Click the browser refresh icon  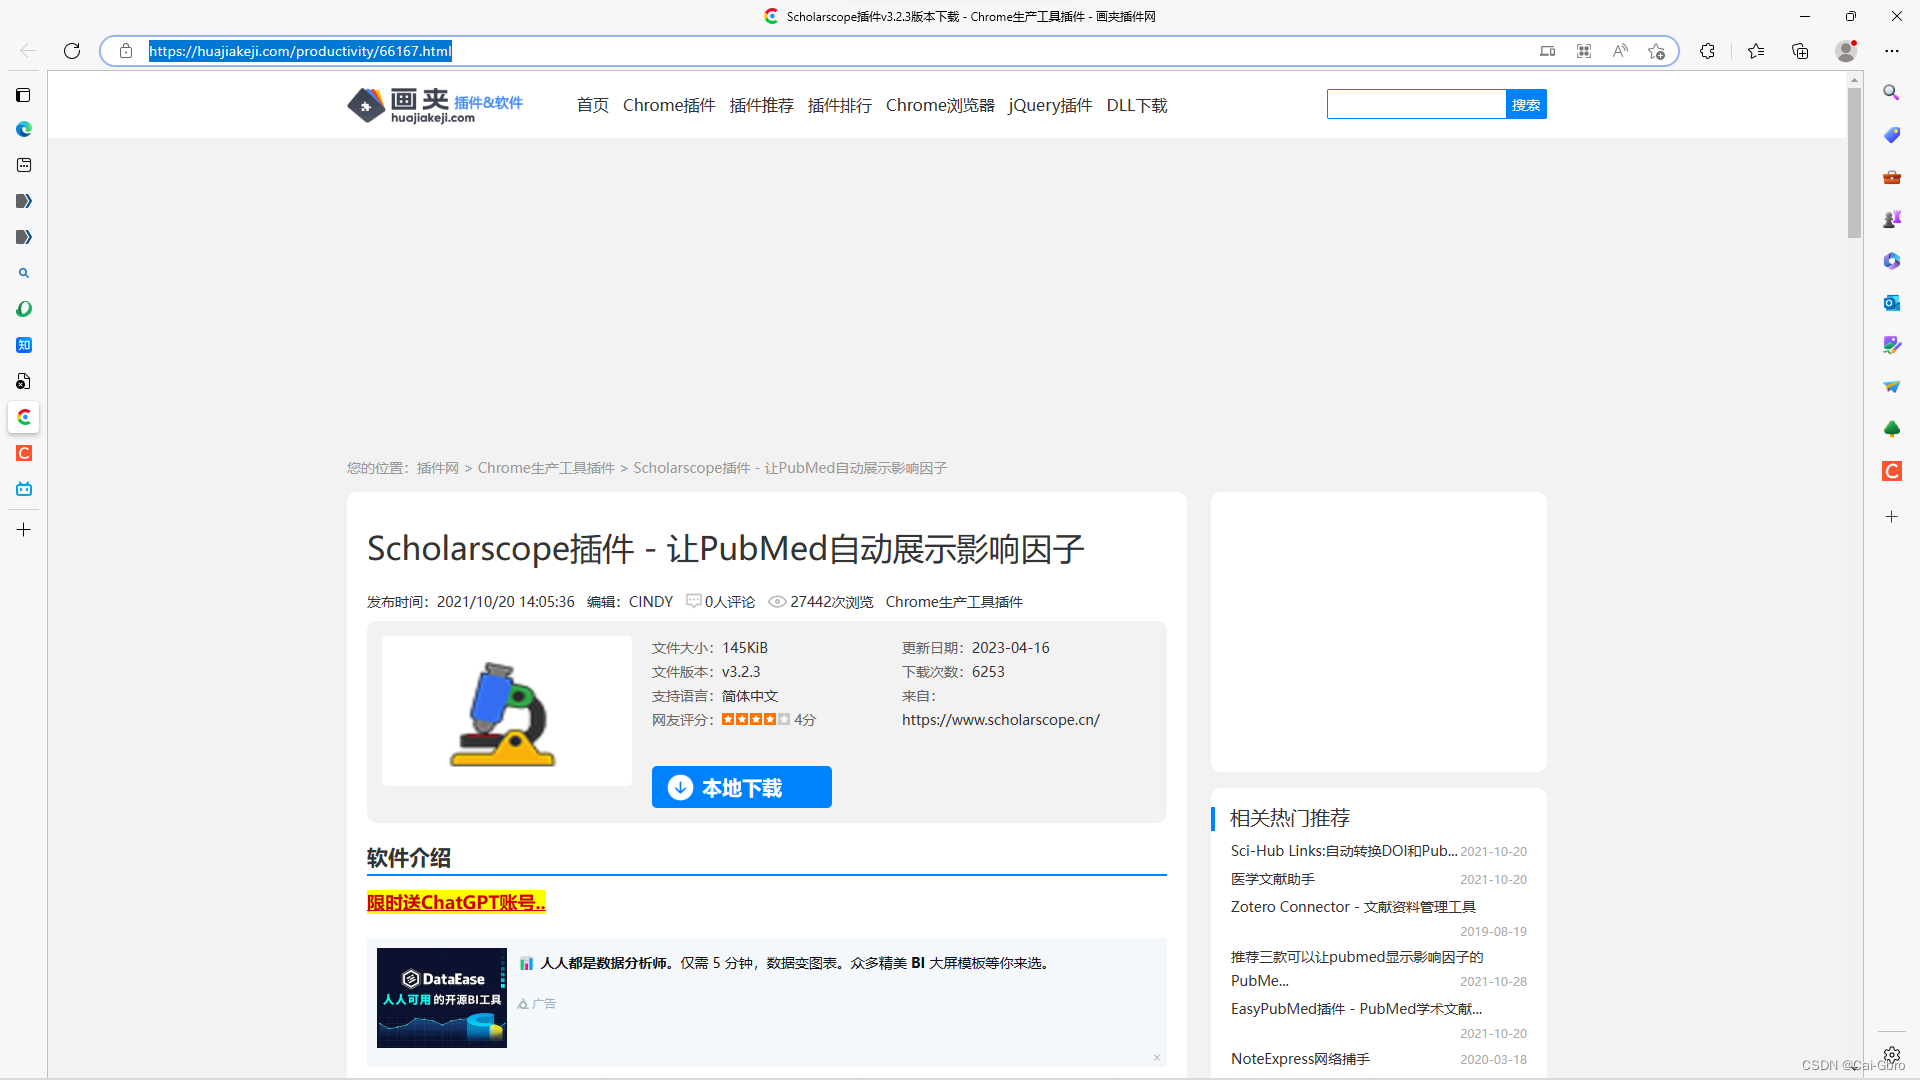pos(72,51)
